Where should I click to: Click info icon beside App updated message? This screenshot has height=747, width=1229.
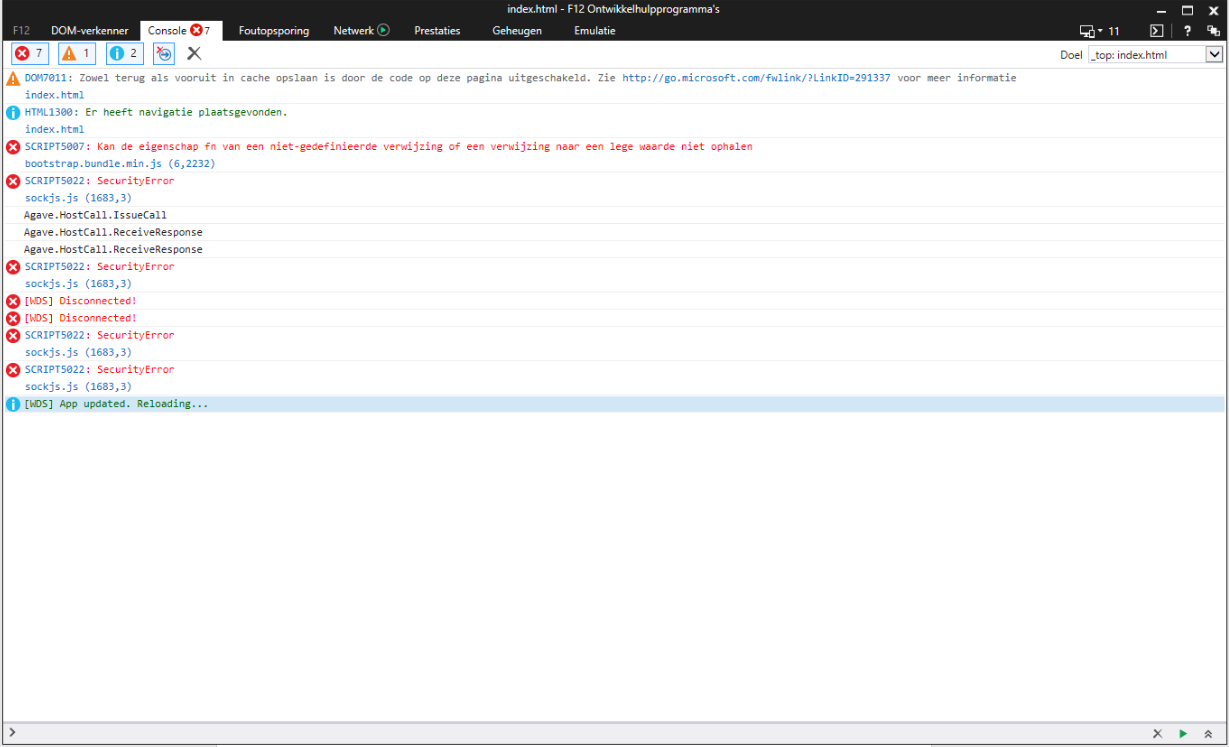click(x=13, y=404)
